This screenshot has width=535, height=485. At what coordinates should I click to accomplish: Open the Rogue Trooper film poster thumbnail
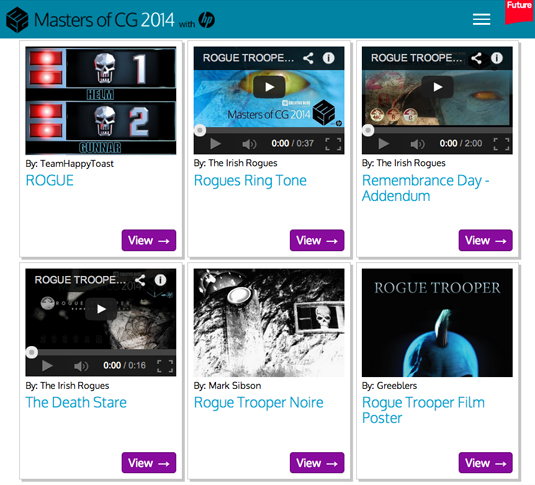tap(437, 323)
